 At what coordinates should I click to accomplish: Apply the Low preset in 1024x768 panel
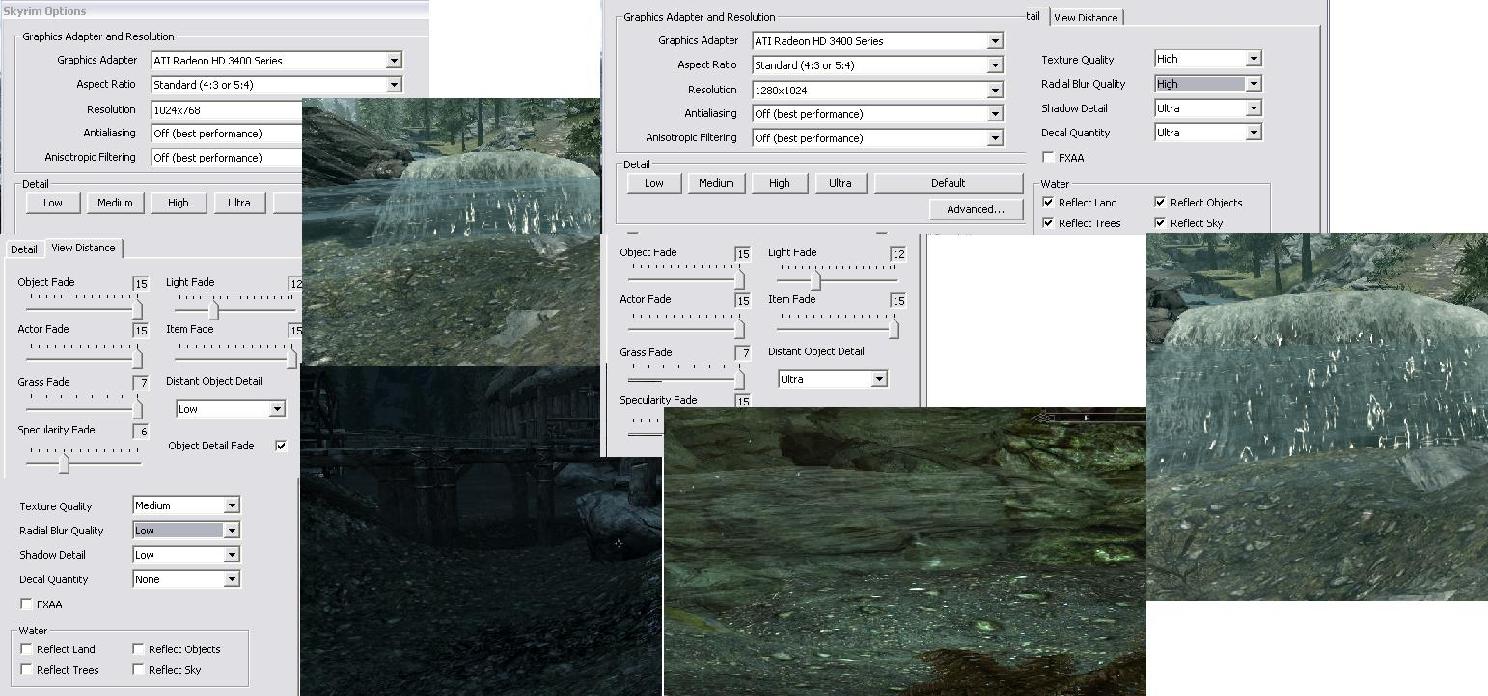[x=53, y=203]
